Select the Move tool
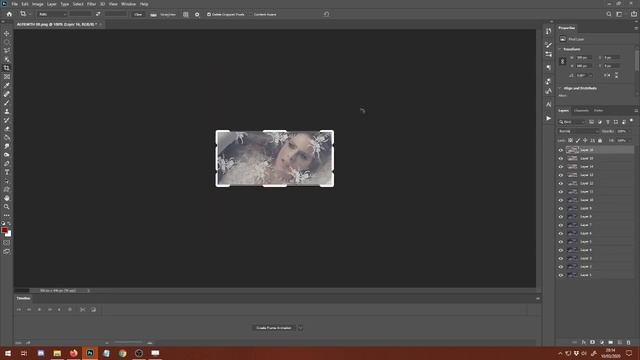Screen dimensions: 640x360 (7, 33)
